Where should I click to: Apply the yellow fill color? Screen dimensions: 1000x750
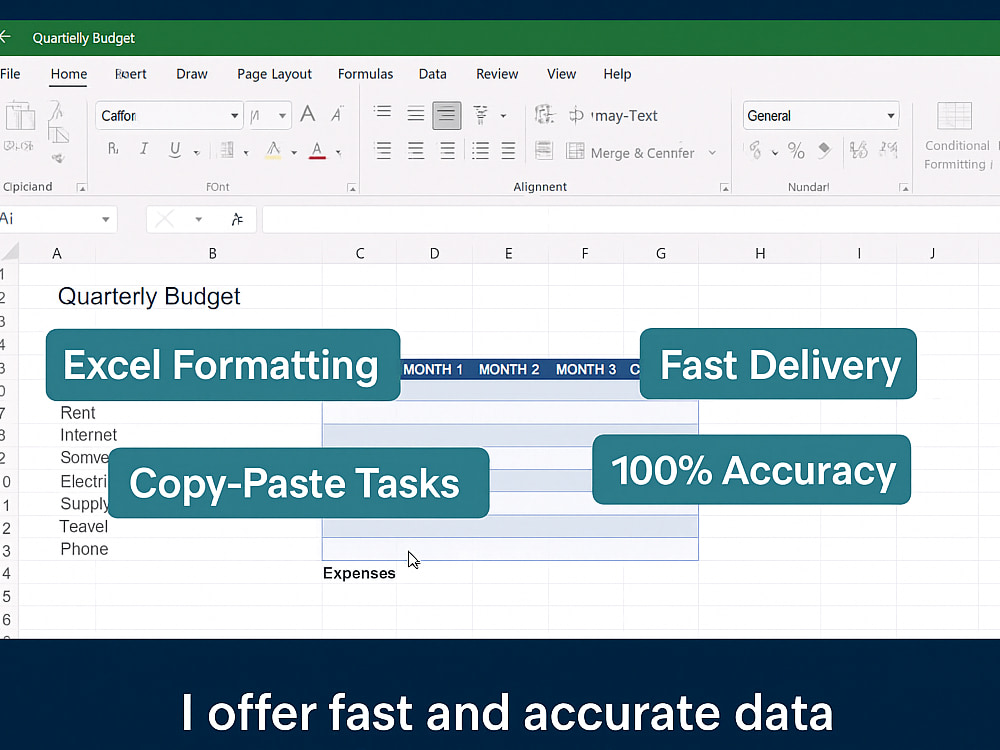tap(273, 150)
